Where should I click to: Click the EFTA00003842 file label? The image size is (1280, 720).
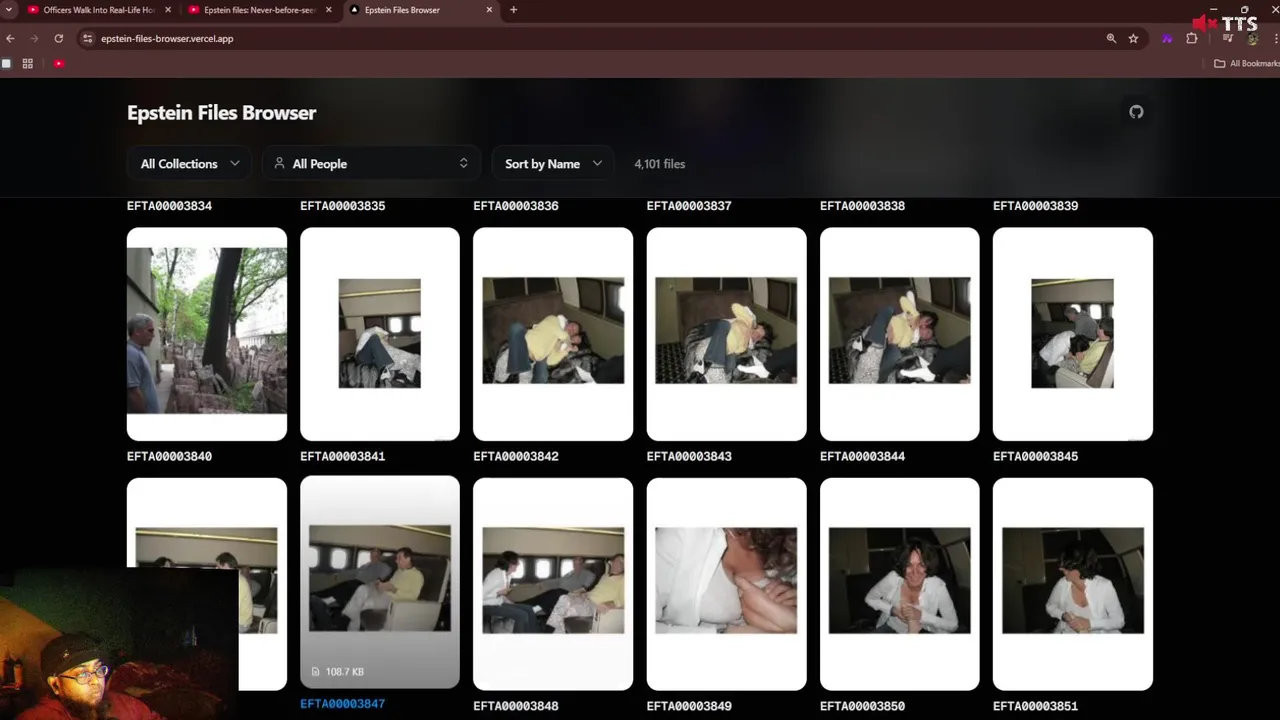click(x=516, y=456)
